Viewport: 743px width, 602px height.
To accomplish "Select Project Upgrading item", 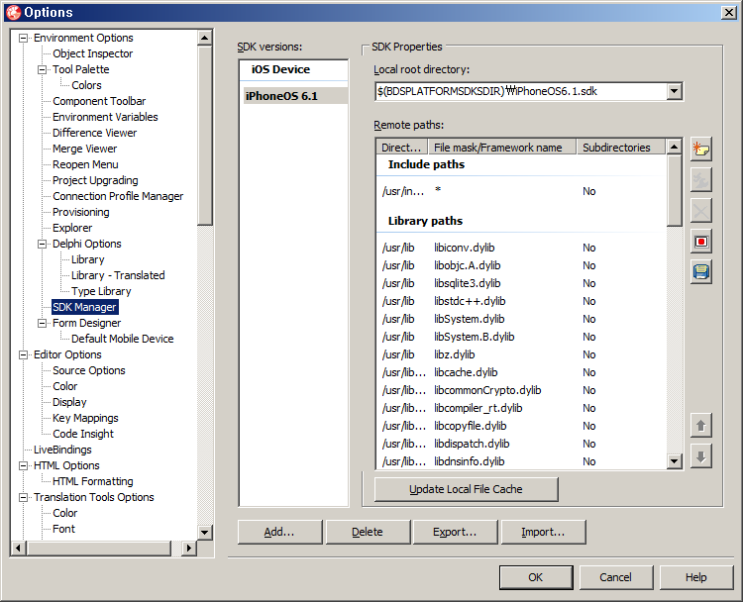I will click(95, 181).
